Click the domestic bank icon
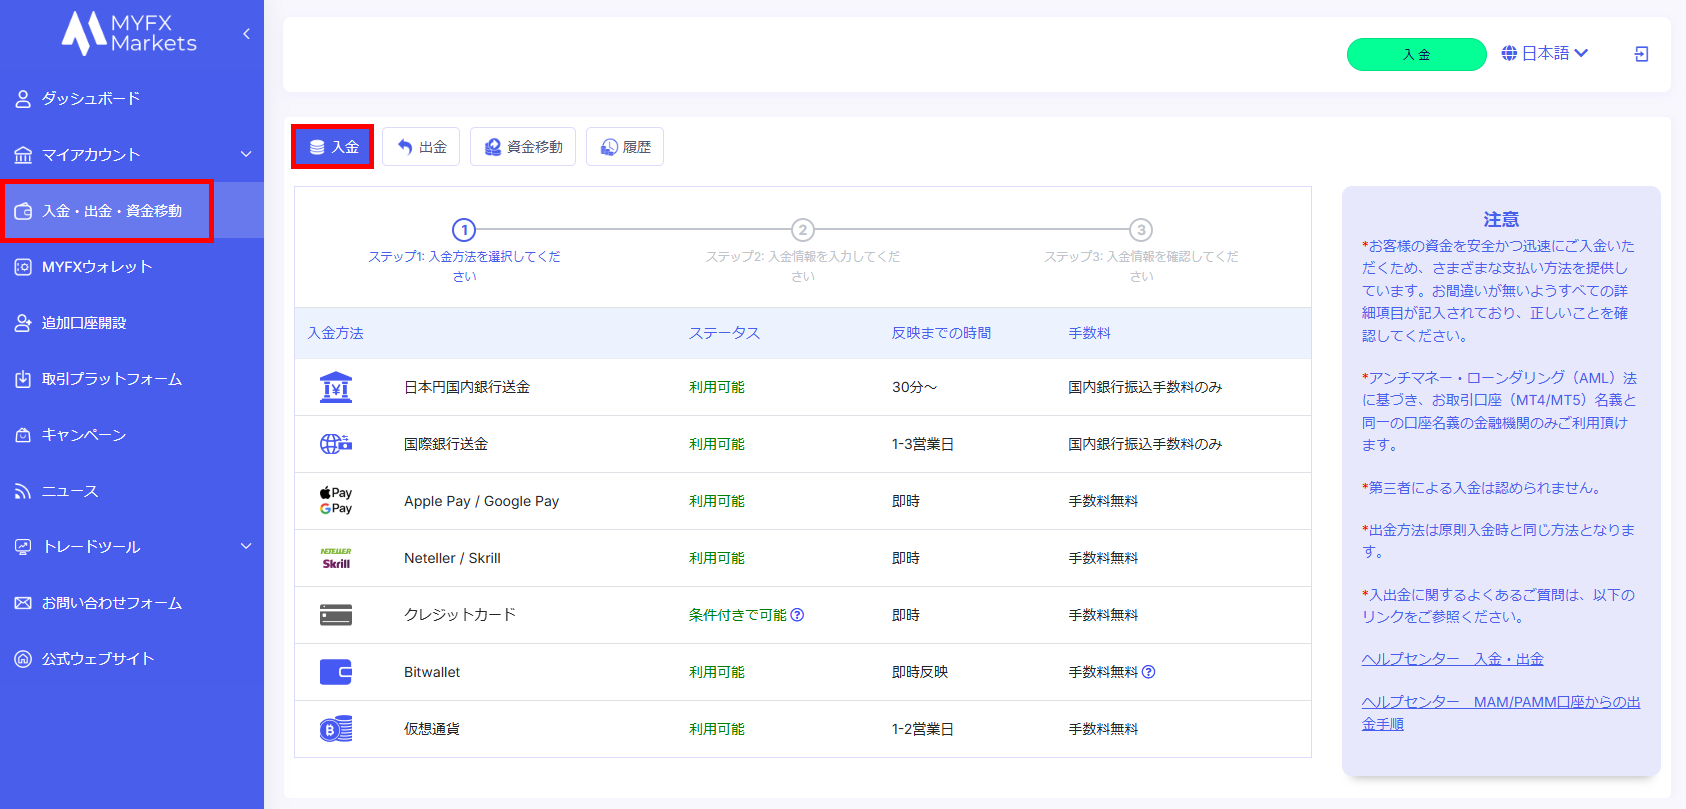Image resolution: width=1686 pixels, height=809 pixels. tap(336, 387)
